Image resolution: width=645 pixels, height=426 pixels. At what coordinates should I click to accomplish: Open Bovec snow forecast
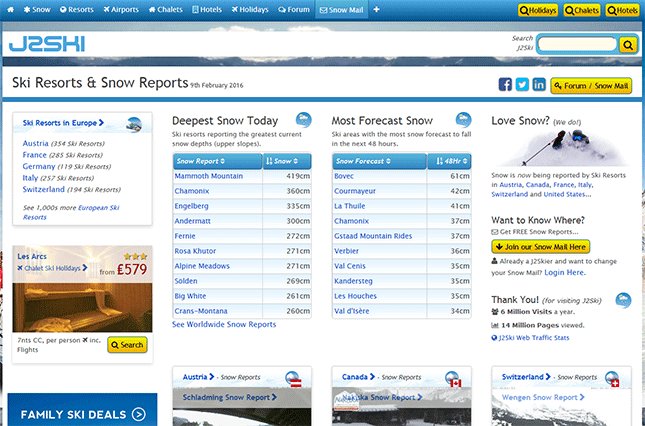click(344, 176)
